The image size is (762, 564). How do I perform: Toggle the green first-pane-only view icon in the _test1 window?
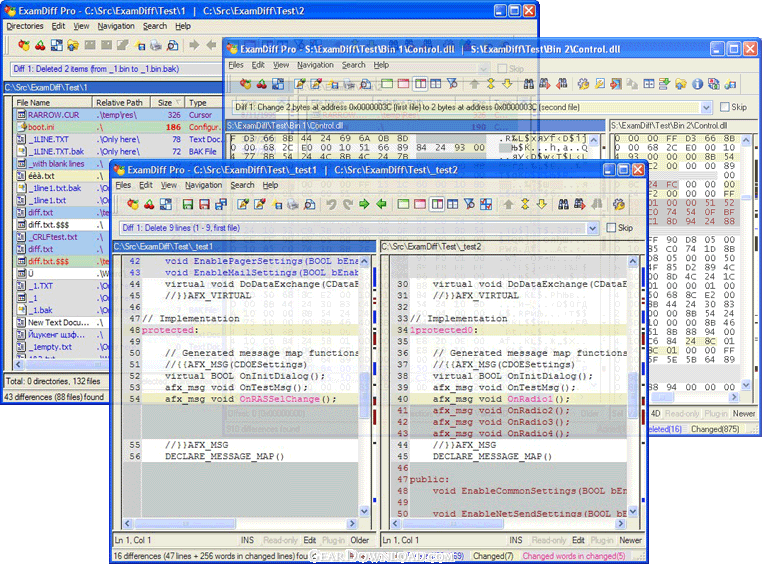pyautogui.click(x=403, y=205)
